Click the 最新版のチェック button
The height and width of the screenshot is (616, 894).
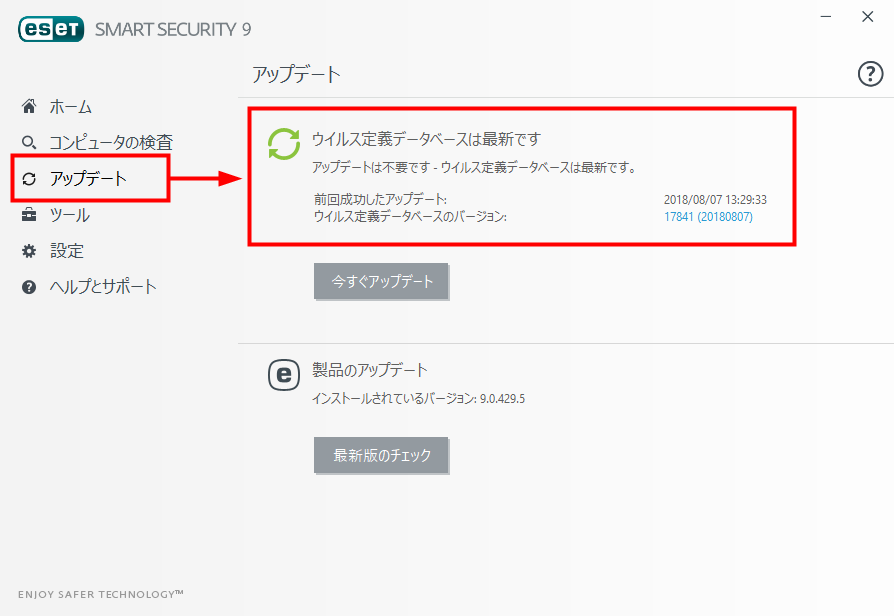381,455
